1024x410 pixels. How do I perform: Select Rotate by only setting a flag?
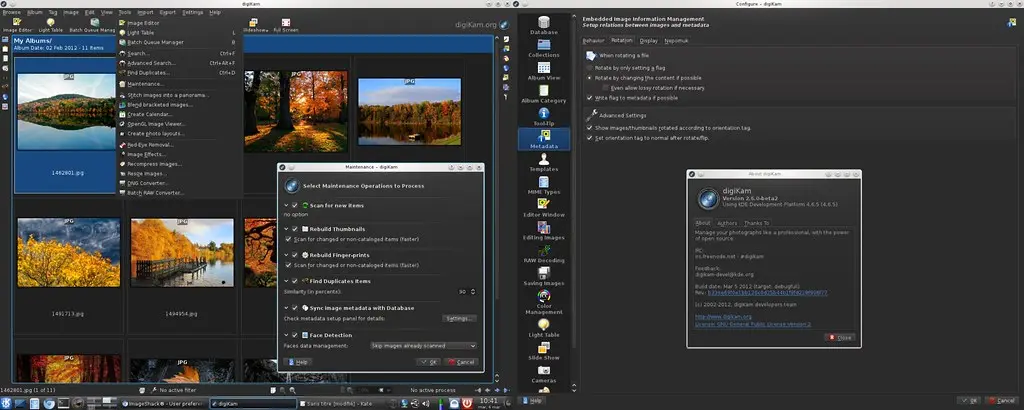[x=590, y=67]
